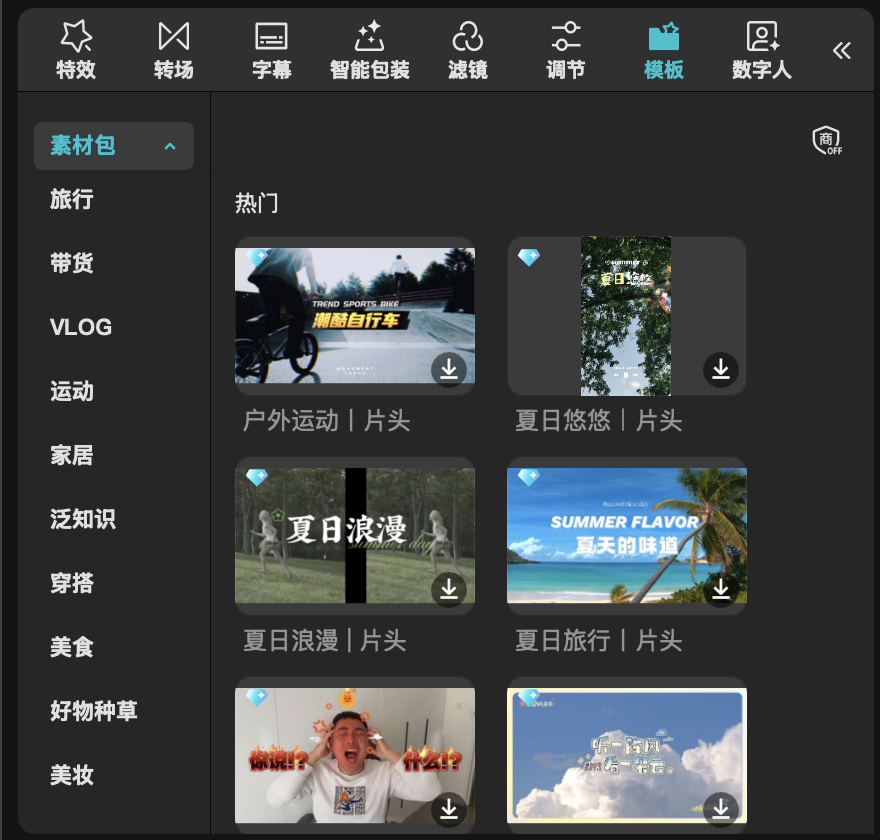Open the 调节 adjustment tab
Viewport: 880px width, 840px height.
(x=565, y=50)
